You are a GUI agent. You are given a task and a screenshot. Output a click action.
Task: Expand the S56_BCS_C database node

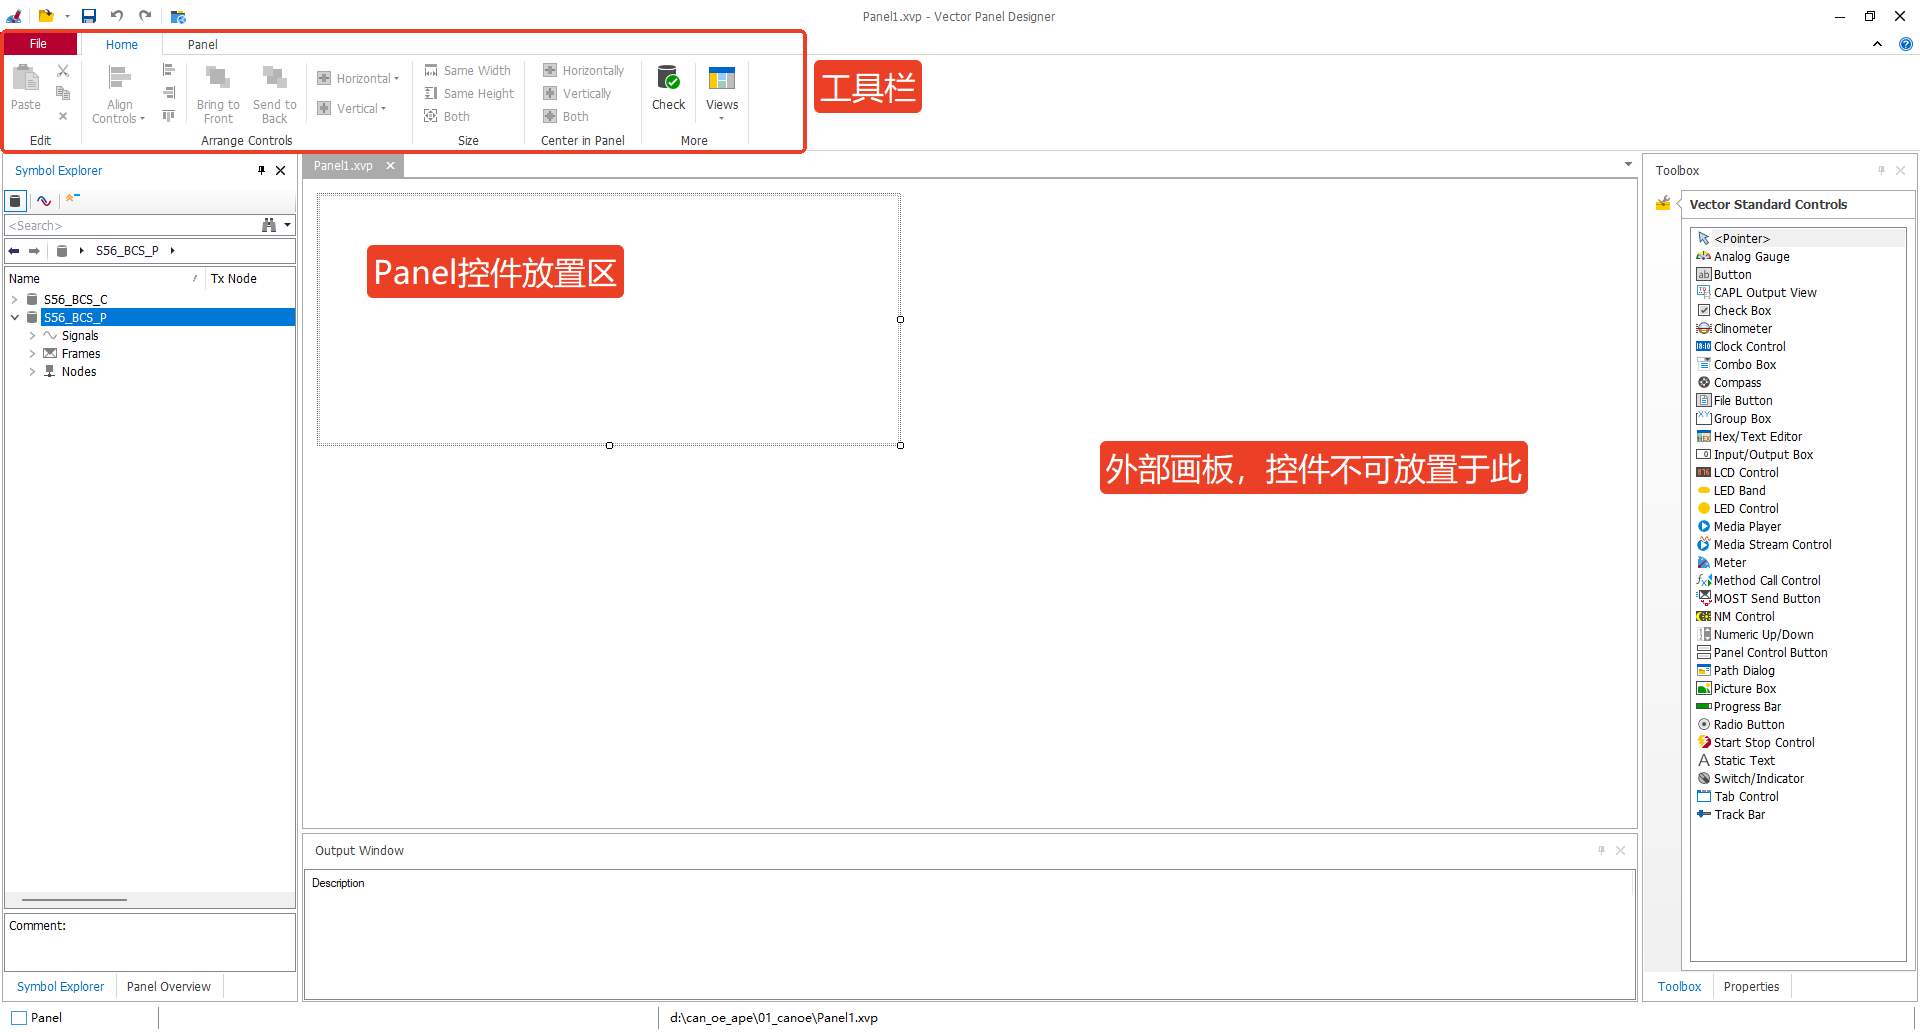coord(14,300)
